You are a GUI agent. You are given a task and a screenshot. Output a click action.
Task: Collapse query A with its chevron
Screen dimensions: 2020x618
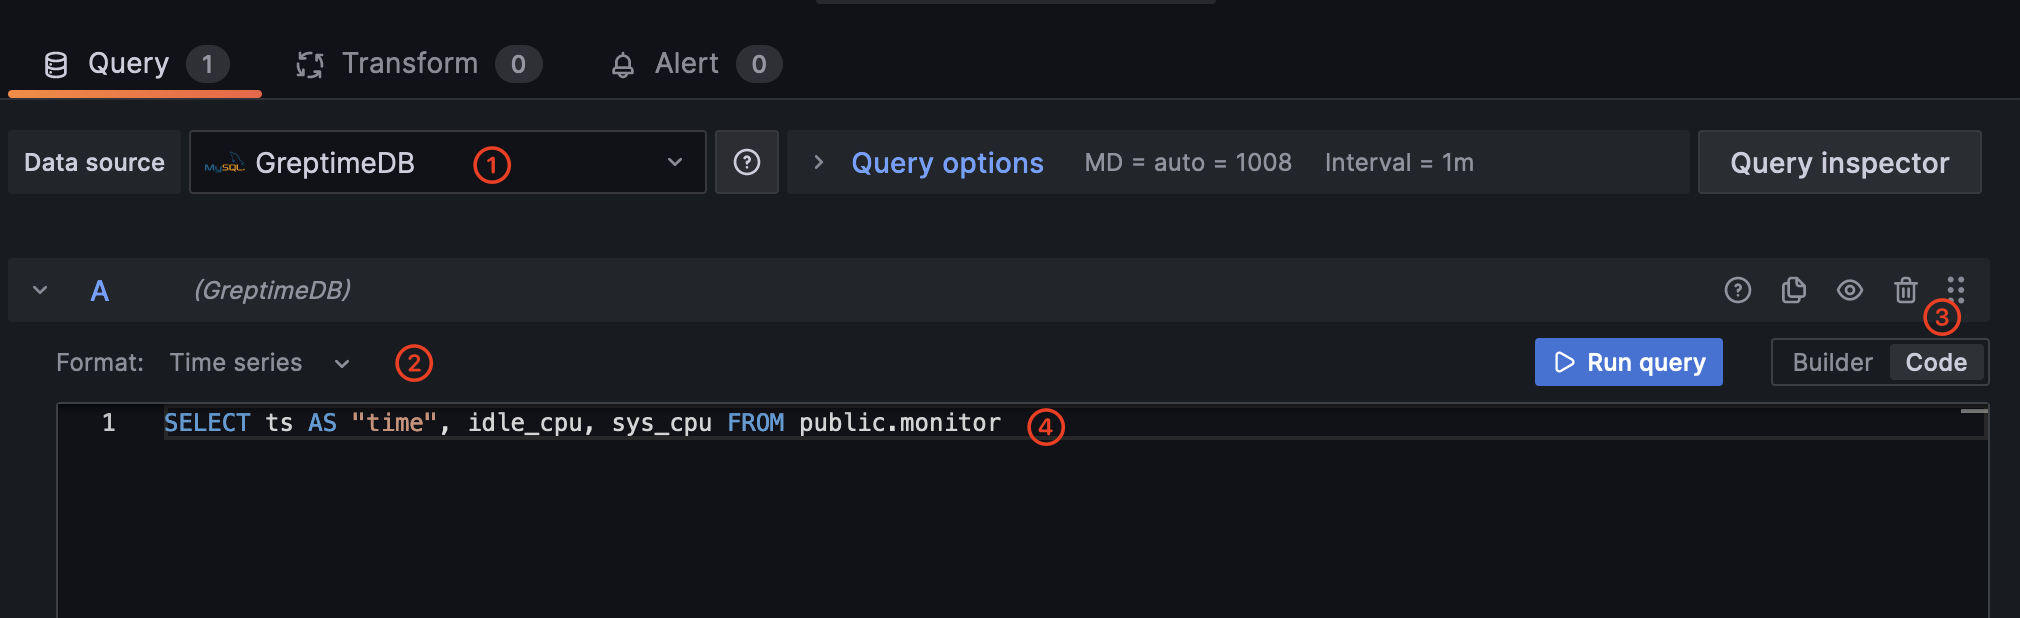click(x=39, y=290)
